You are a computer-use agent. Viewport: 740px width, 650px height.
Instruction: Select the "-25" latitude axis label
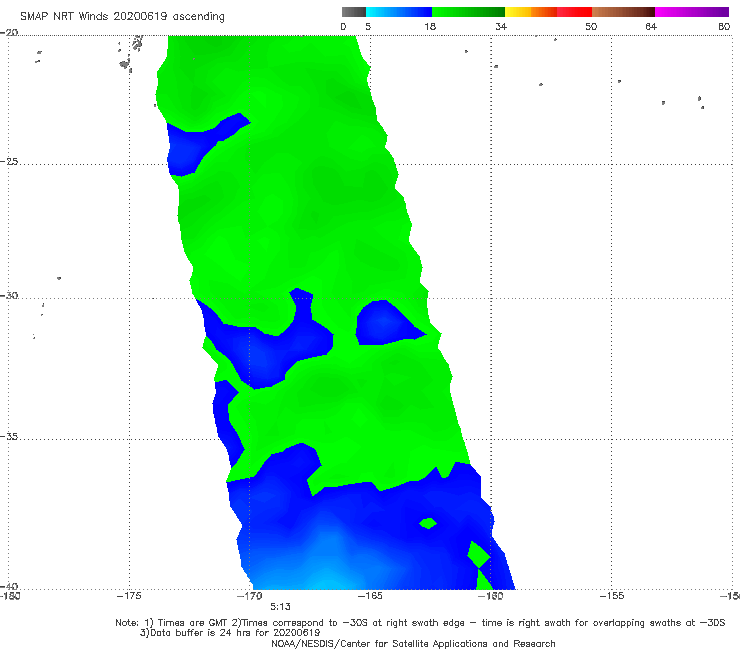coord(9,161)
